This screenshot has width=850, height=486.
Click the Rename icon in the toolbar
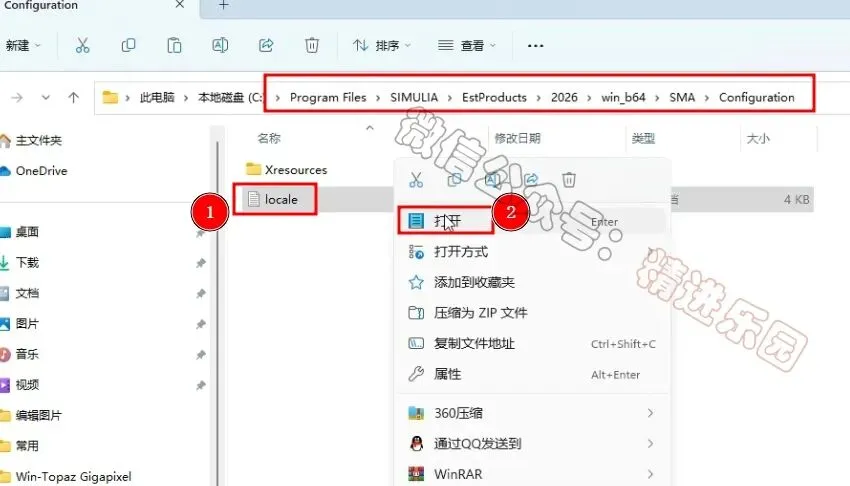coord(220,46)
